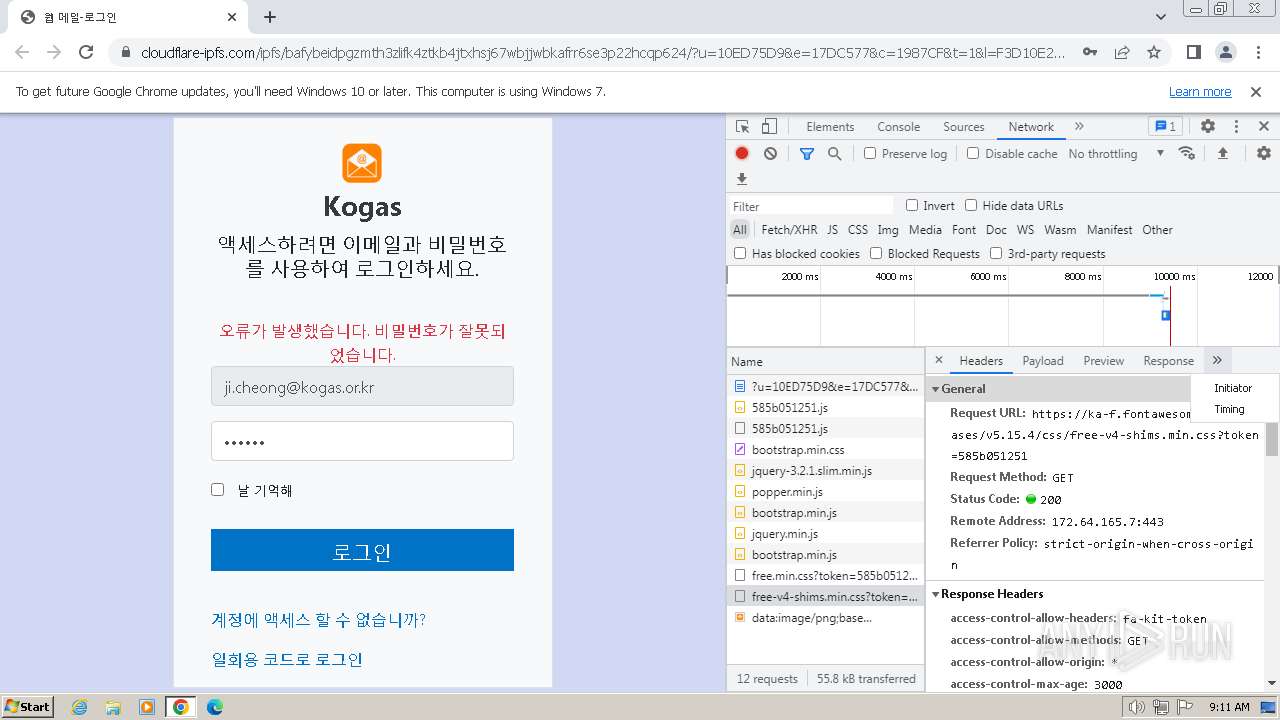Stop recording the network log
Image resolution: width=1280 pixels, height=720 pixels.
pyautogui.click(x=742, y=153)
